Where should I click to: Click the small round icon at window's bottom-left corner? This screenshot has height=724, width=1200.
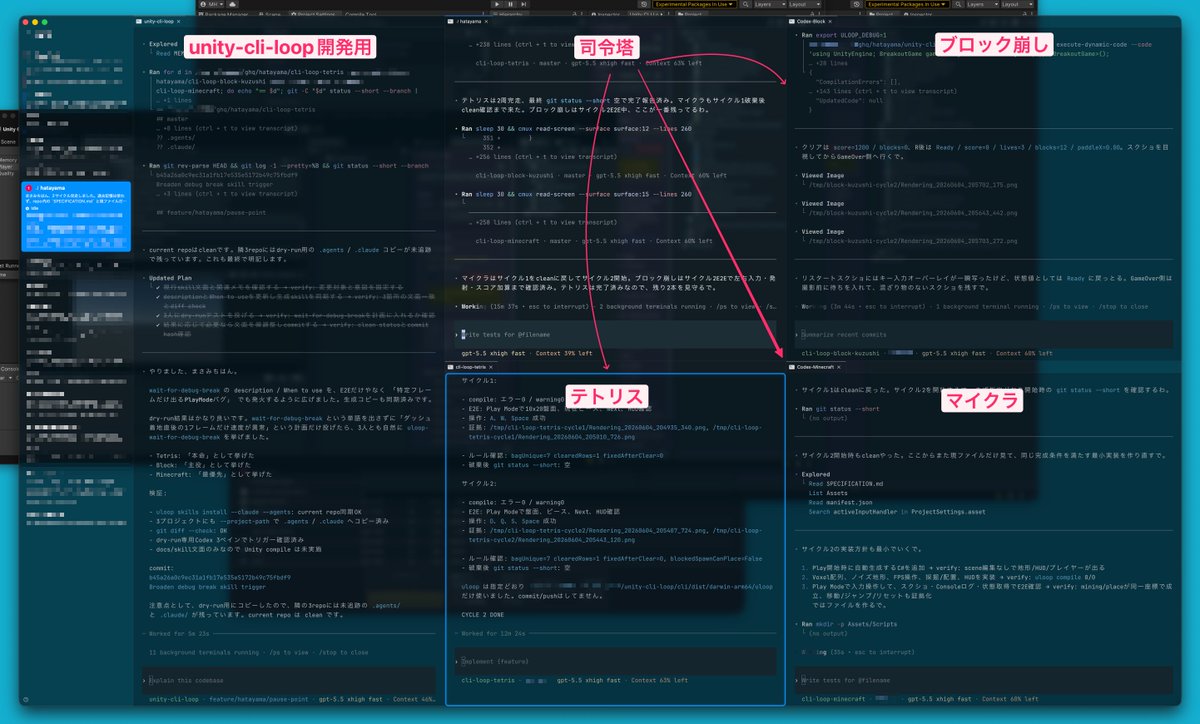[x=24, y=699]
